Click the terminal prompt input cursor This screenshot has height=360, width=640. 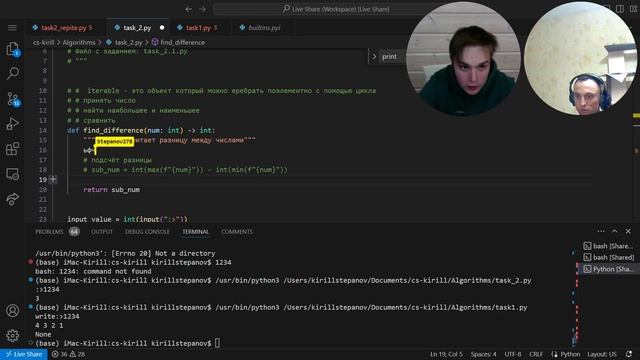tap(218, 343)
